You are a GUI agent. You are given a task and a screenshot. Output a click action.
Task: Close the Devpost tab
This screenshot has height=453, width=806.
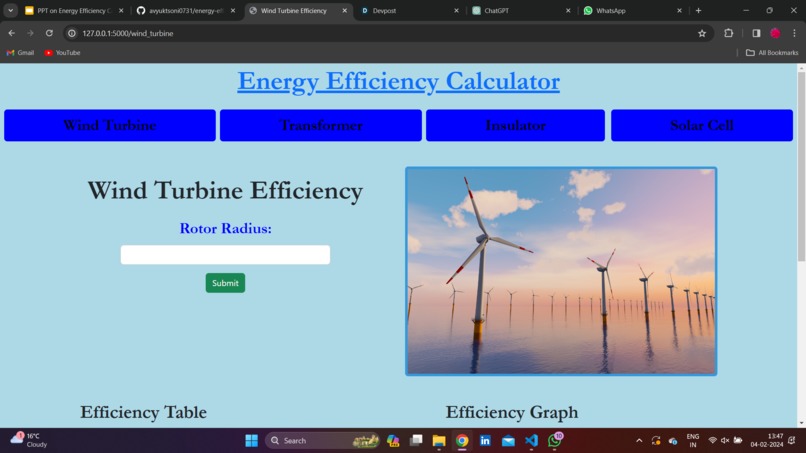pos(456,10)
